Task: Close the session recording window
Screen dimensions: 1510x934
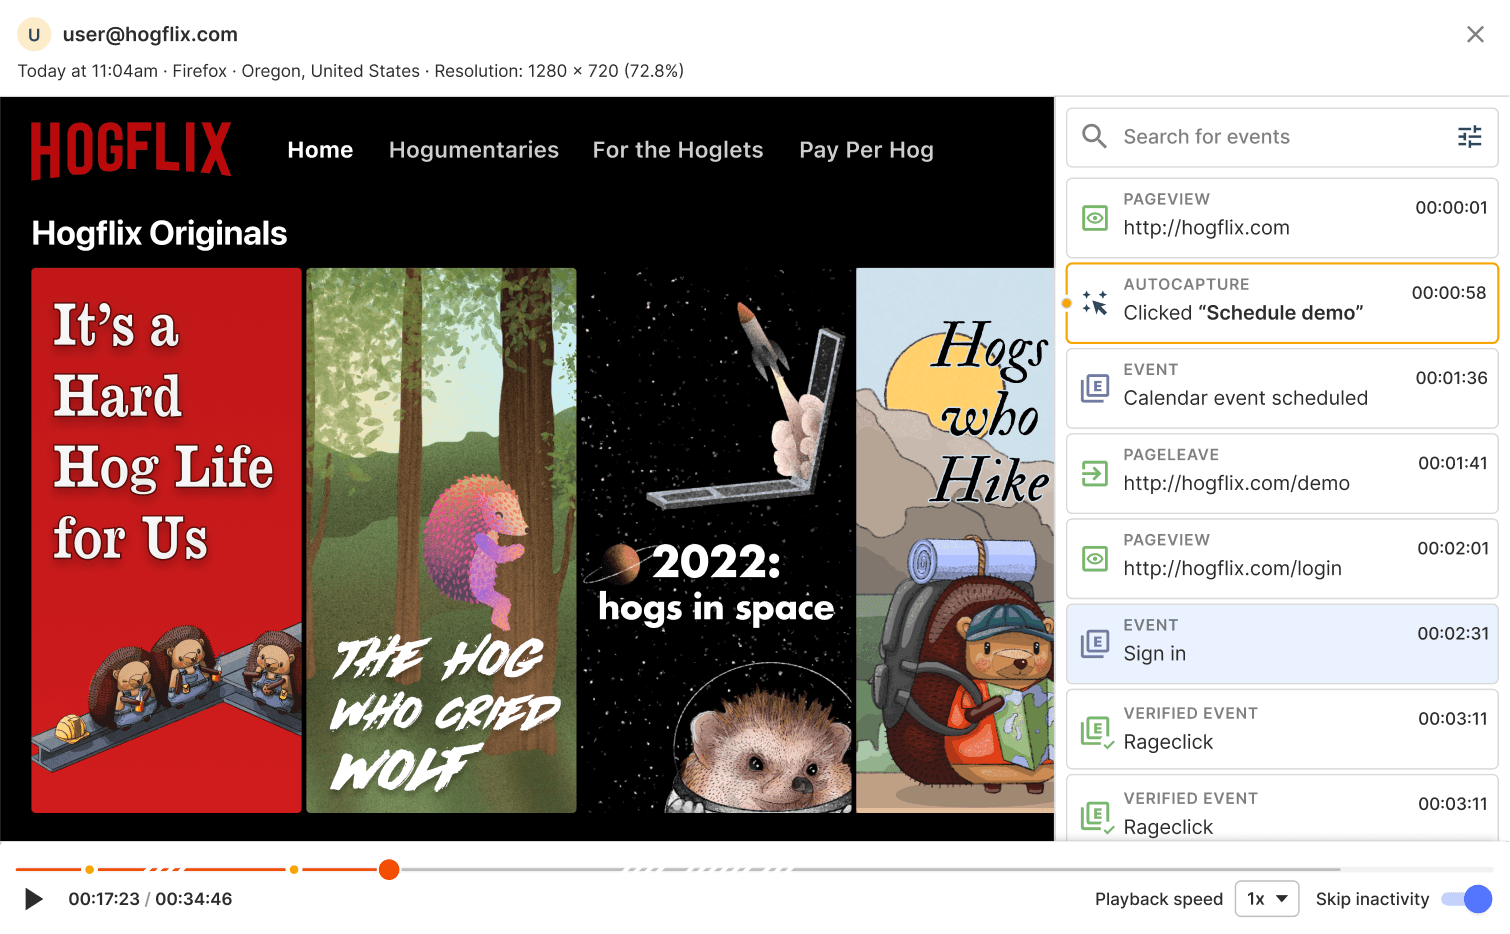Action: point(1474,35)
